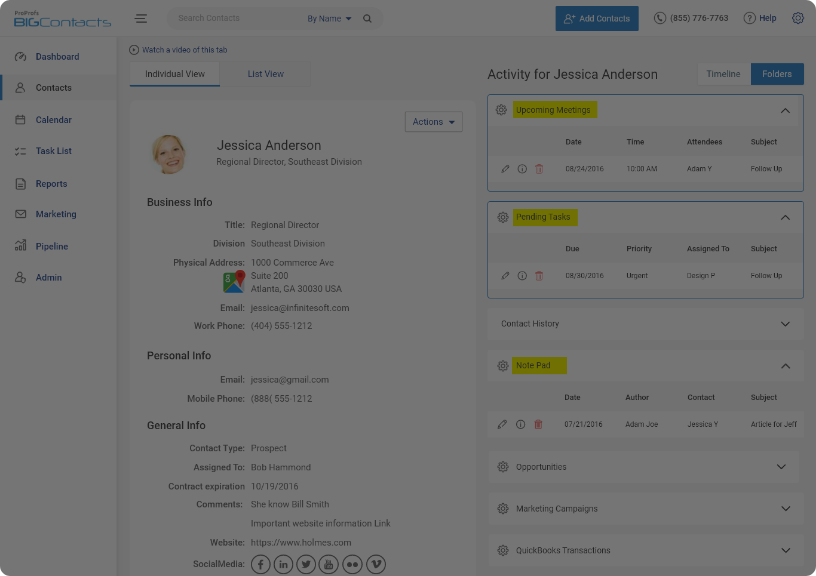Switch to the List View tab
Viewport: 816px width, 576px height.
point(264,73)
